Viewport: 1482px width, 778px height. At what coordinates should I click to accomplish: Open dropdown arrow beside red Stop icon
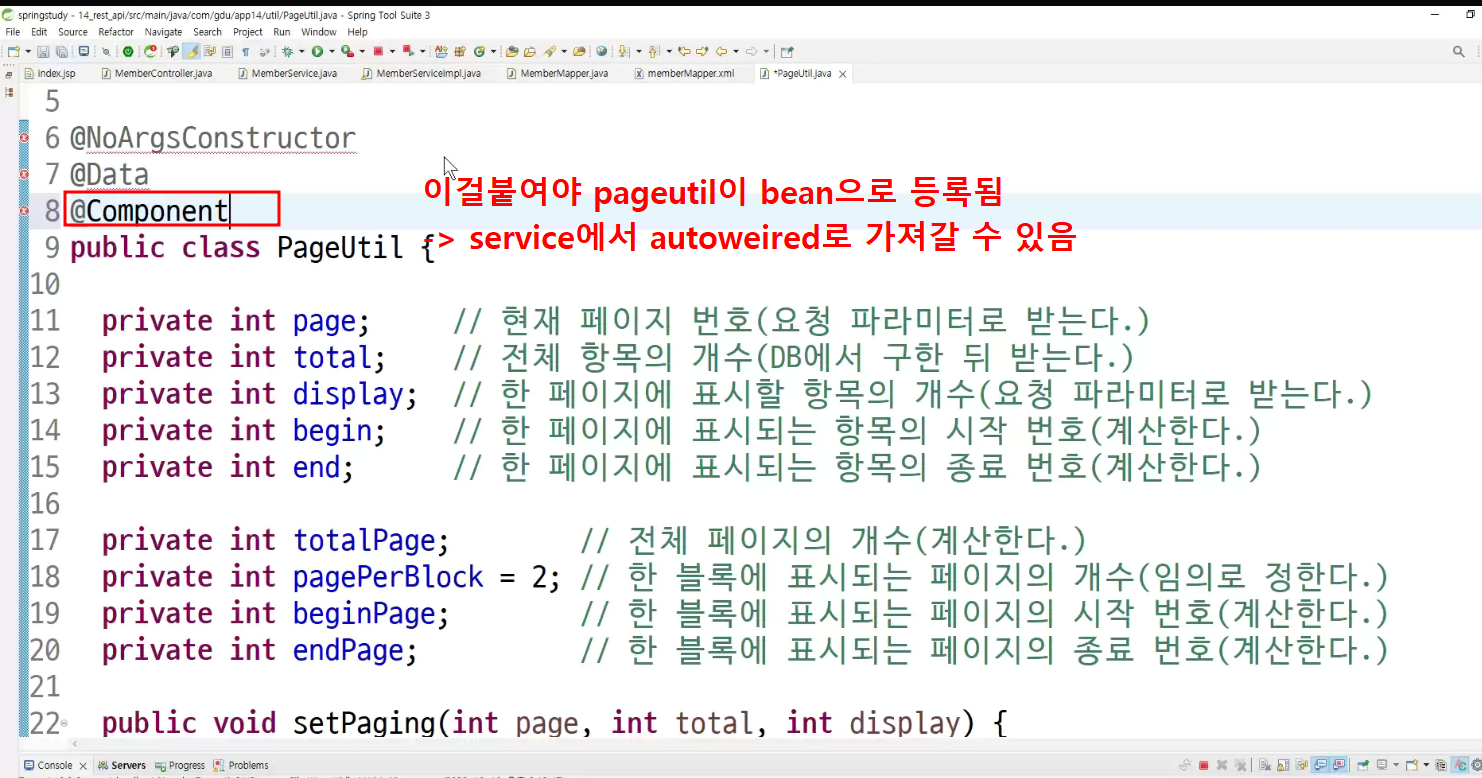(x=392, y=51)
